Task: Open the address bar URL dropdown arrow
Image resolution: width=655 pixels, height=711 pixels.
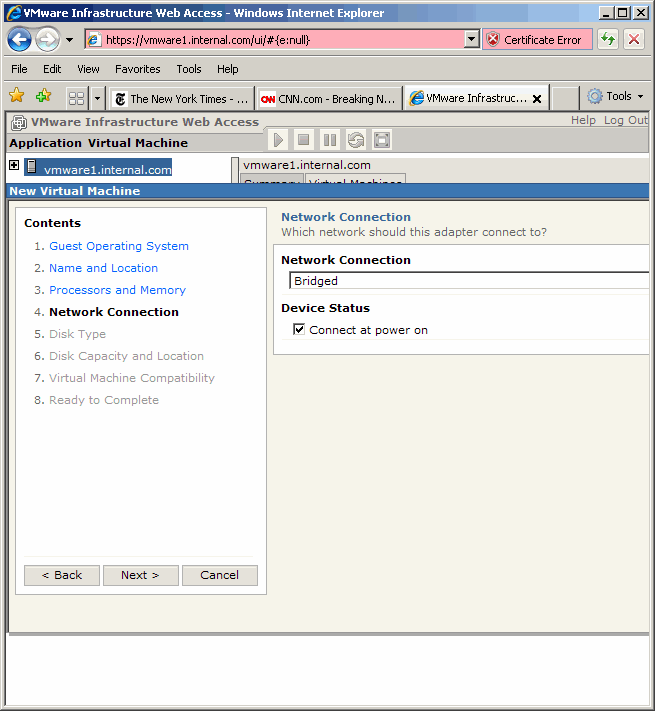Action: (x=472, y=40)
